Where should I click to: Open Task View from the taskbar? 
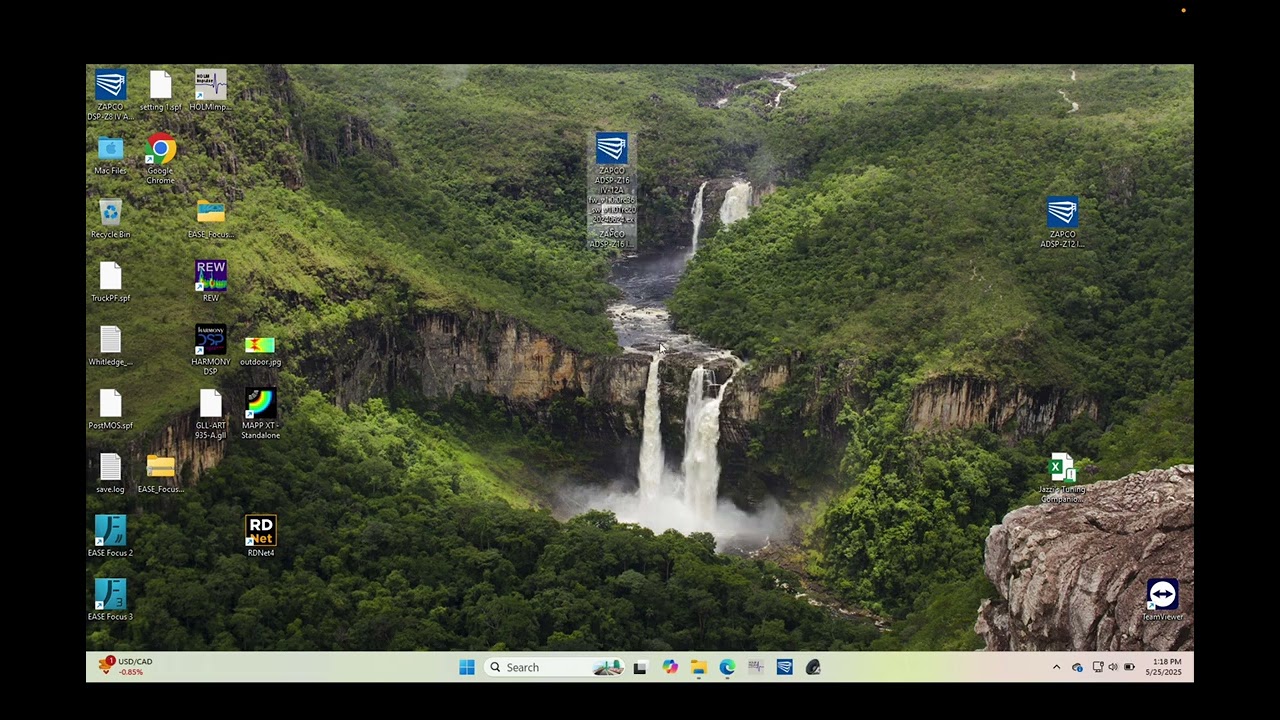[x=640, y=667]
